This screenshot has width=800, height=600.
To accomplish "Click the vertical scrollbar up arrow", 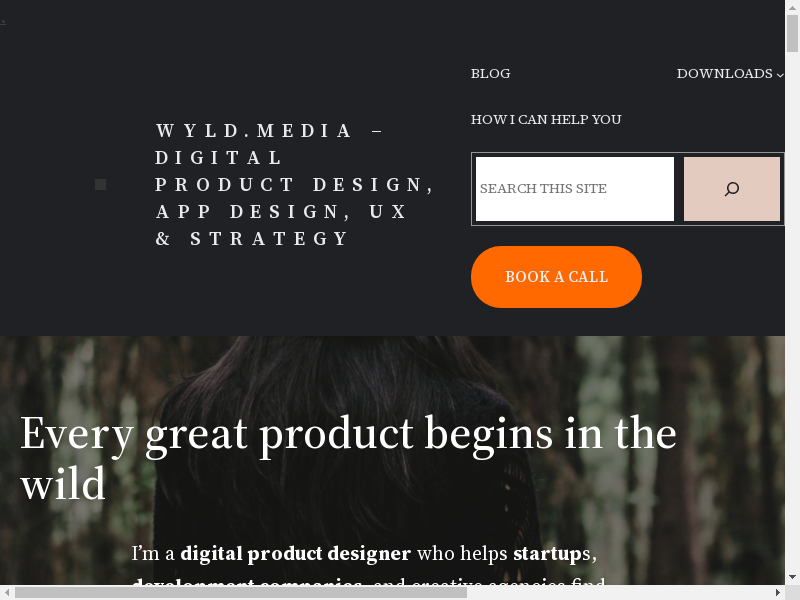I will [x=792, y=7].
